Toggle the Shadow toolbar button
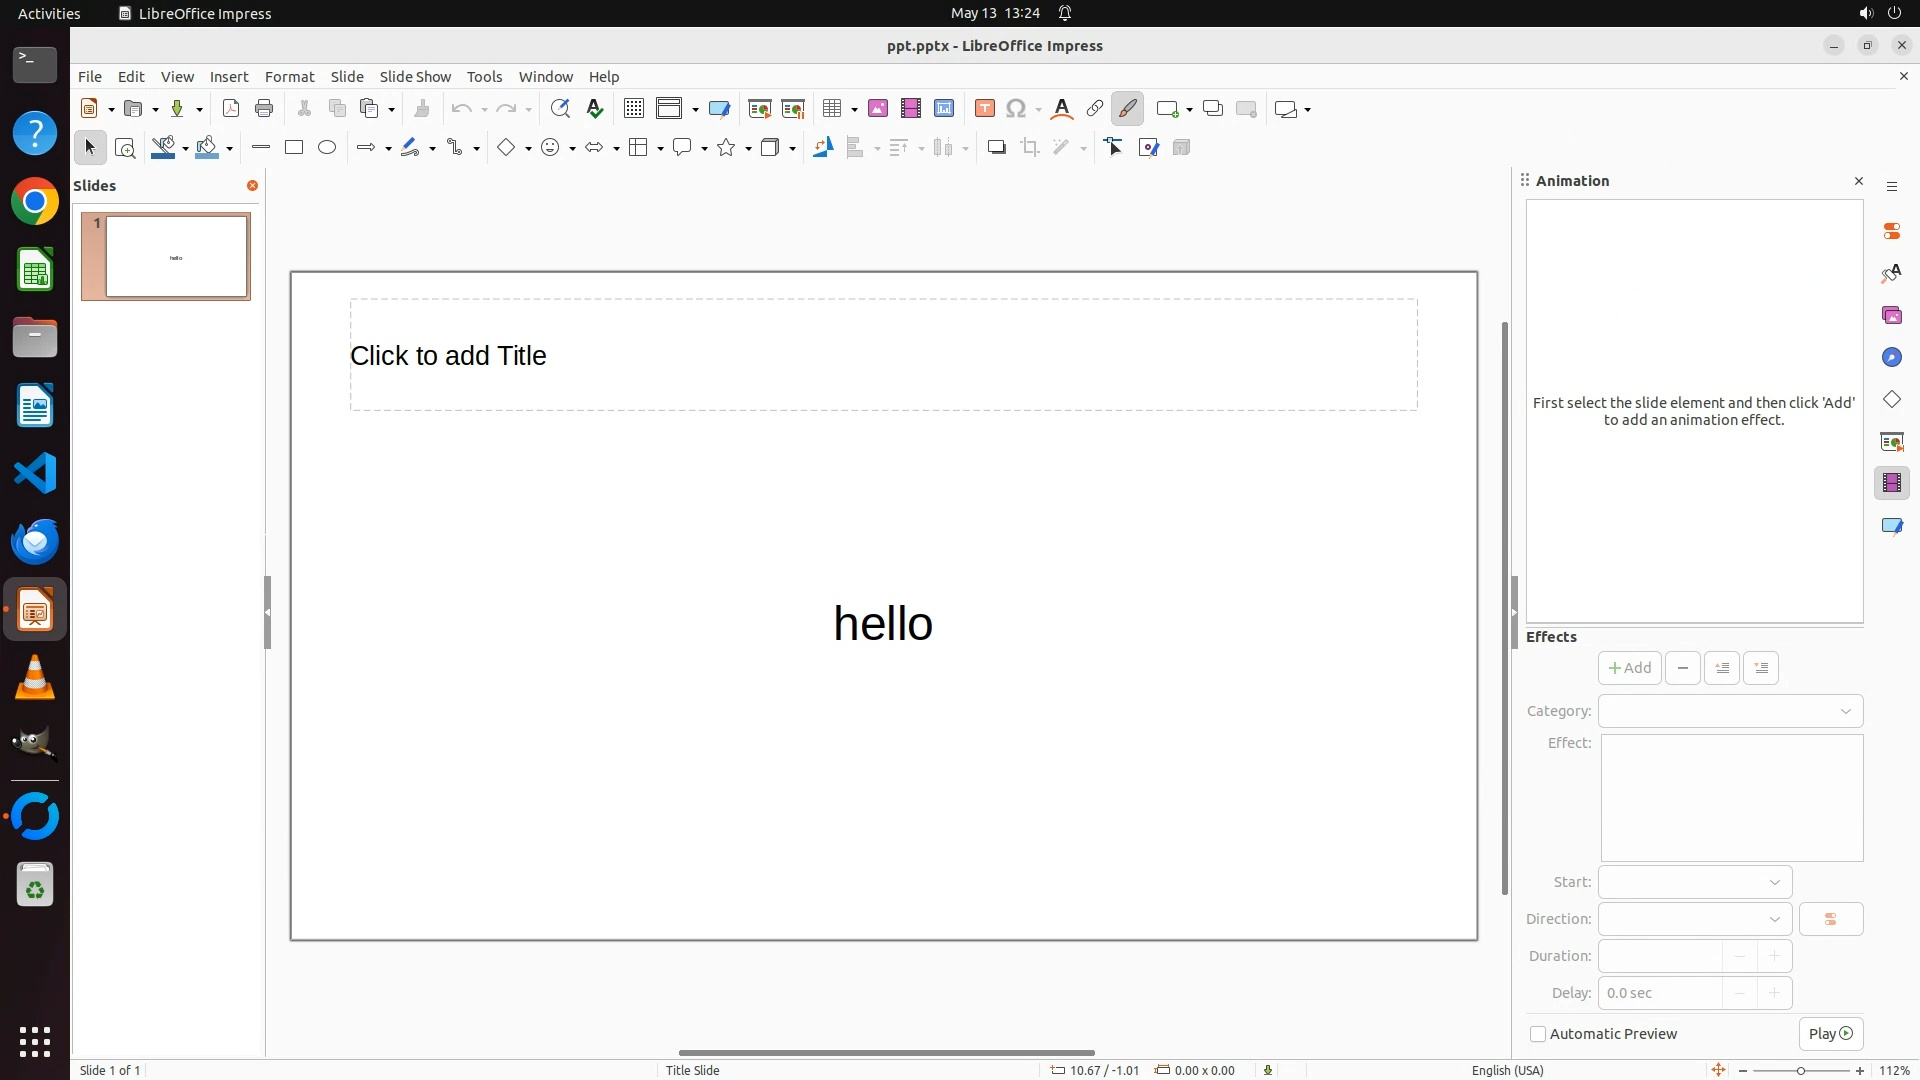Image resolution: width=1920 pixels, height=1080 pixels. 996,148
